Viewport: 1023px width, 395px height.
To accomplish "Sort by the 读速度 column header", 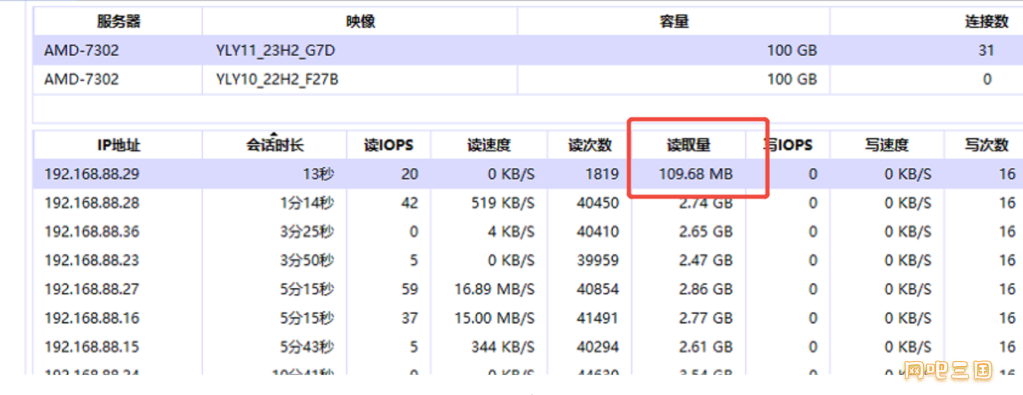I will pos(489,145).
